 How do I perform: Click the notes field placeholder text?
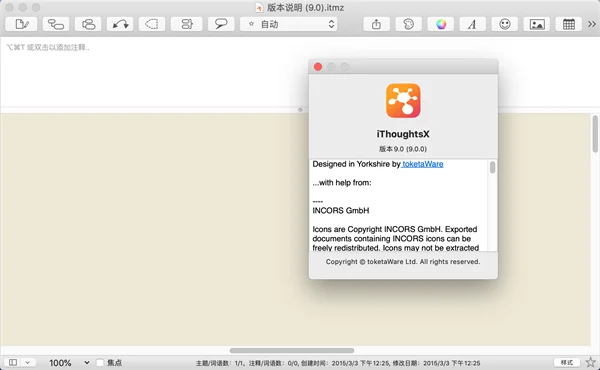[x=48, y=47]
